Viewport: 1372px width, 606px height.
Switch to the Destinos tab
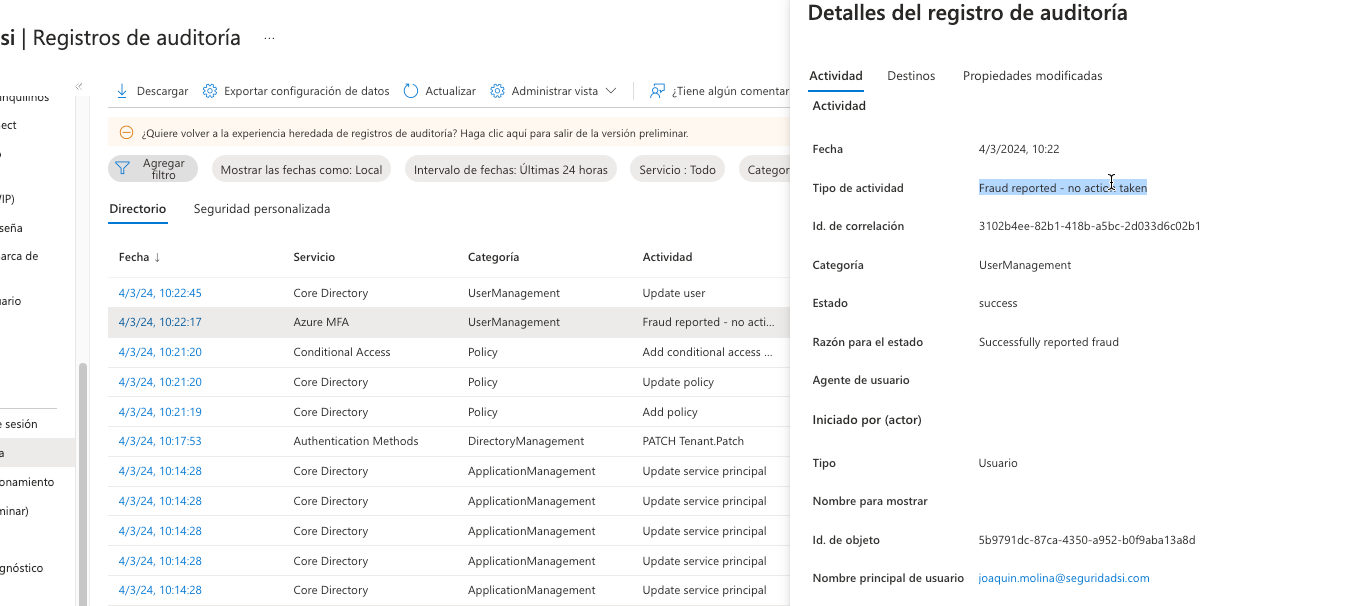(x=911, y=76)
